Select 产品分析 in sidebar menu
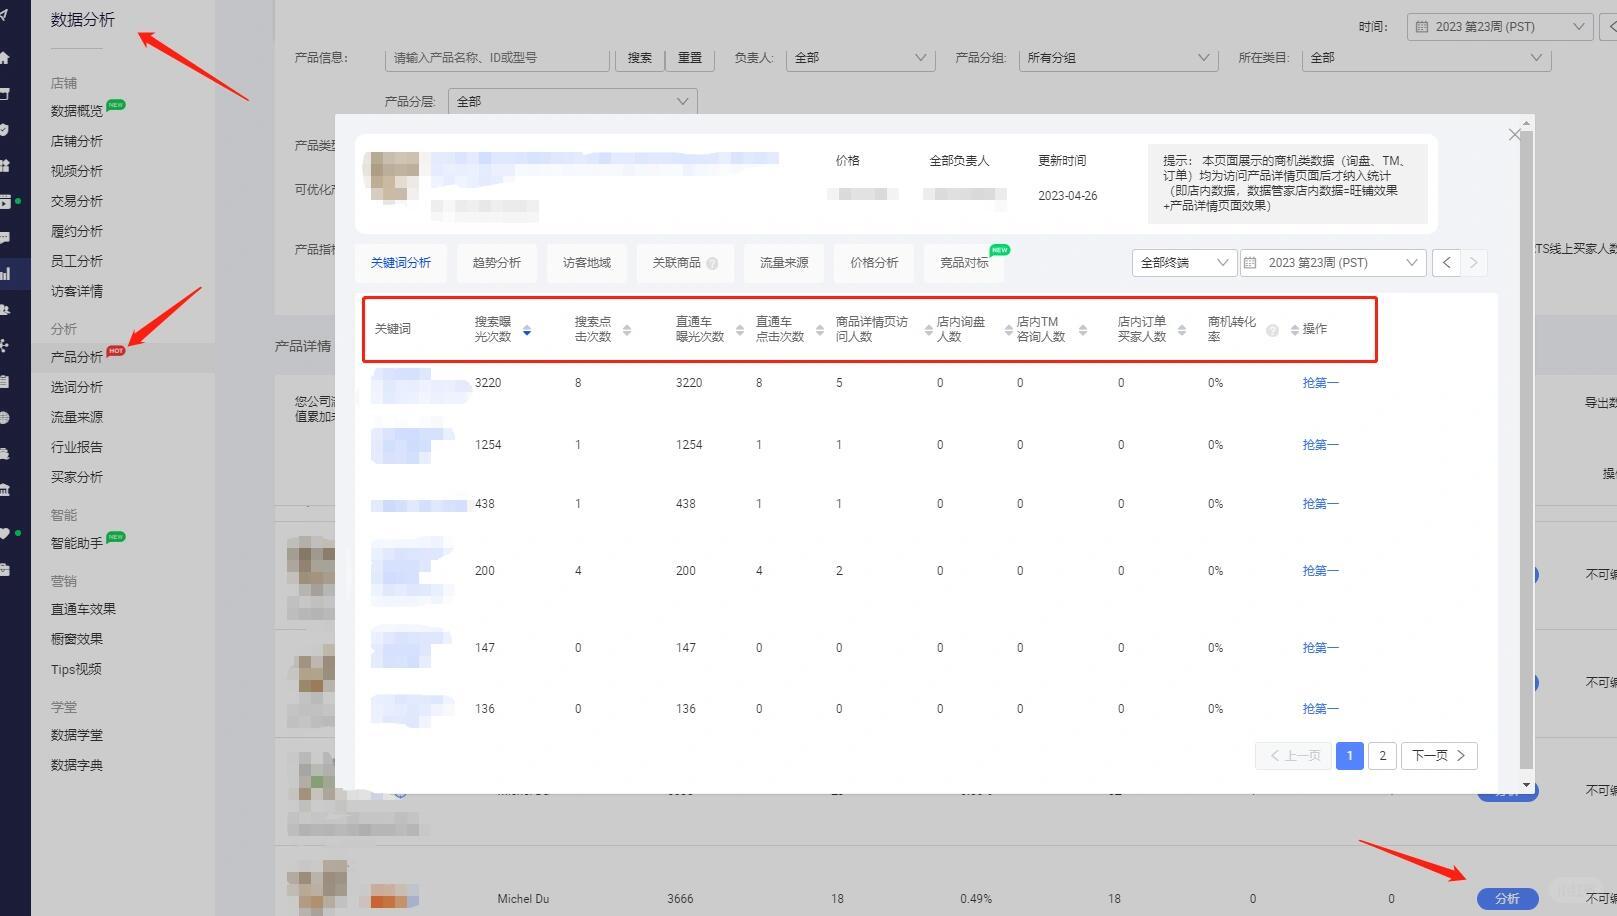 coord(77,357)
